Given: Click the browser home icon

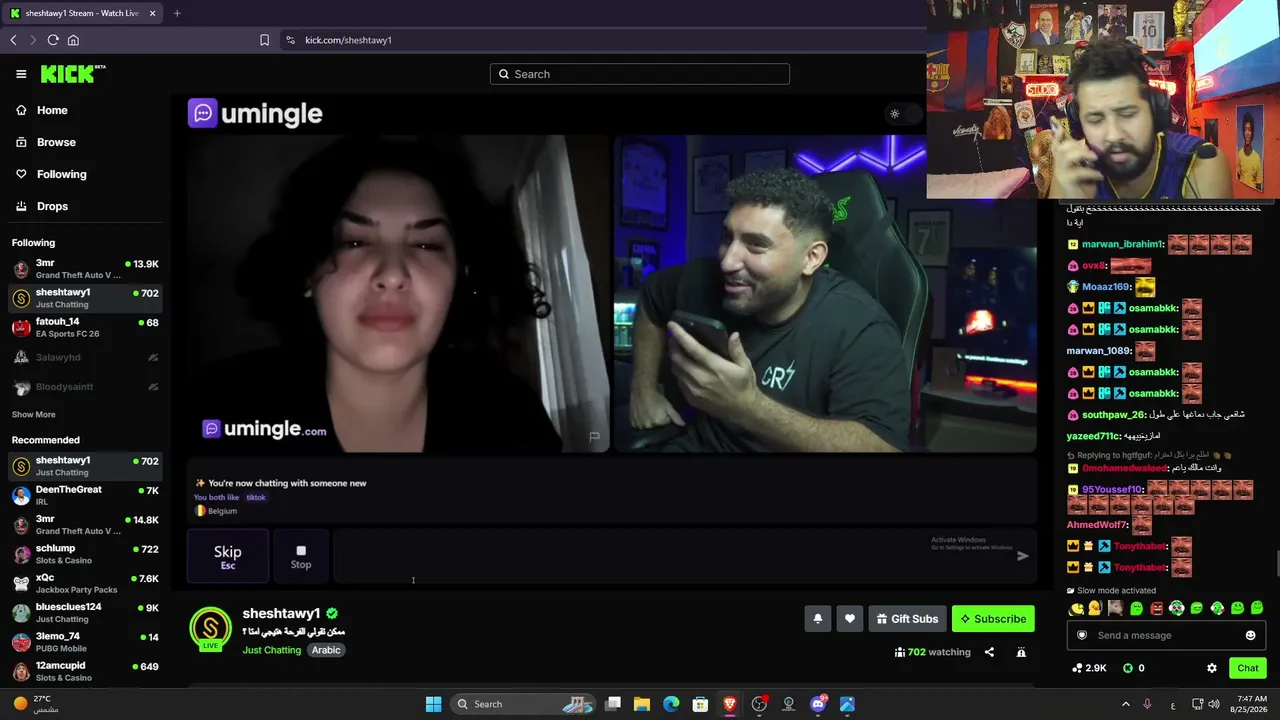Looking at the screenshot, I should pyautogui.click(x=73, y=40).
